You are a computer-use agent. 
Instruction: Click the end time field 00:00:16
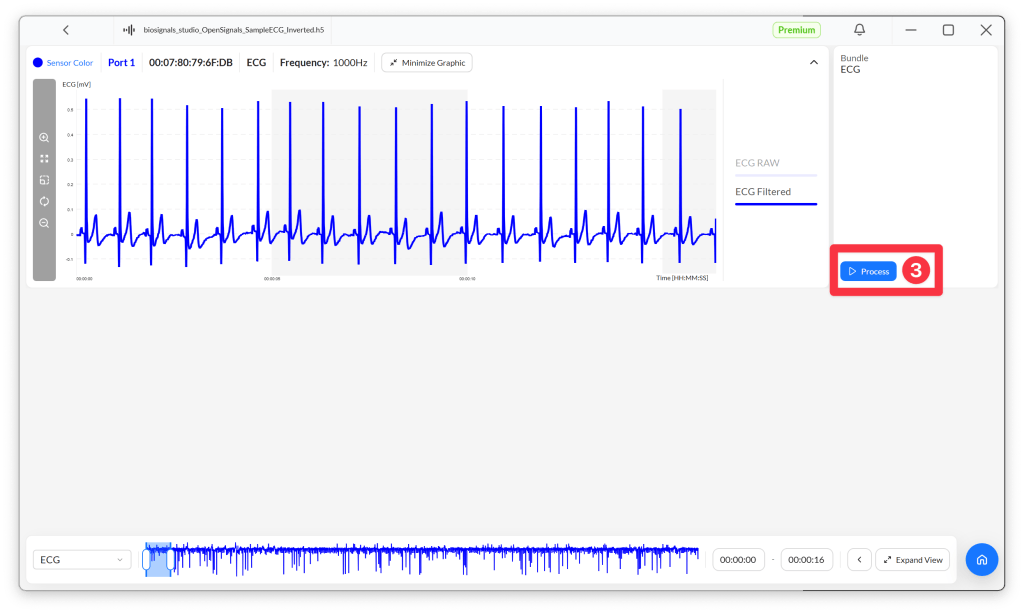click(x=807, y=560)
